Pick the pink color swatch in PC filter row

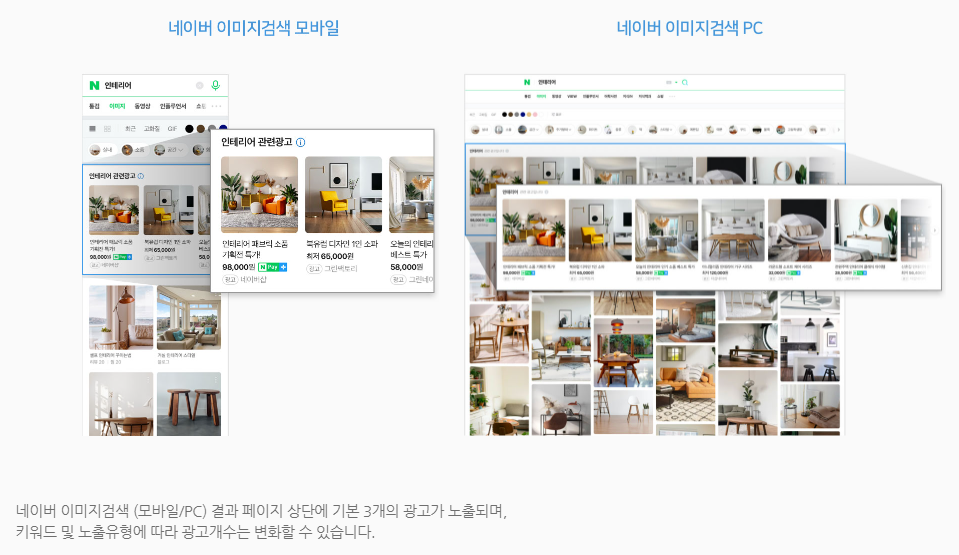pos(535,114)
